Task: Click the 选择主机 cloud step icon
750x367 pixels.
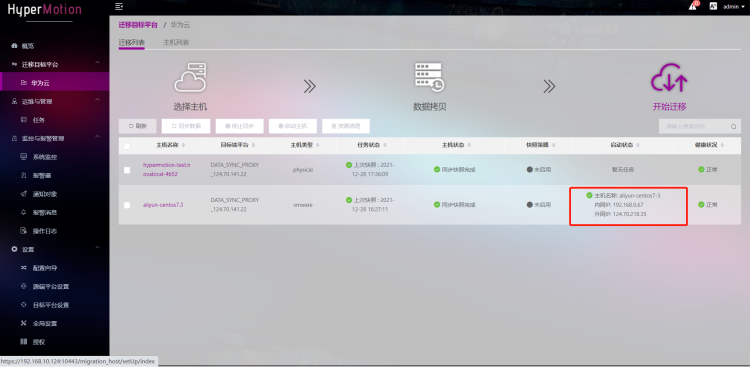Action: 190,78
